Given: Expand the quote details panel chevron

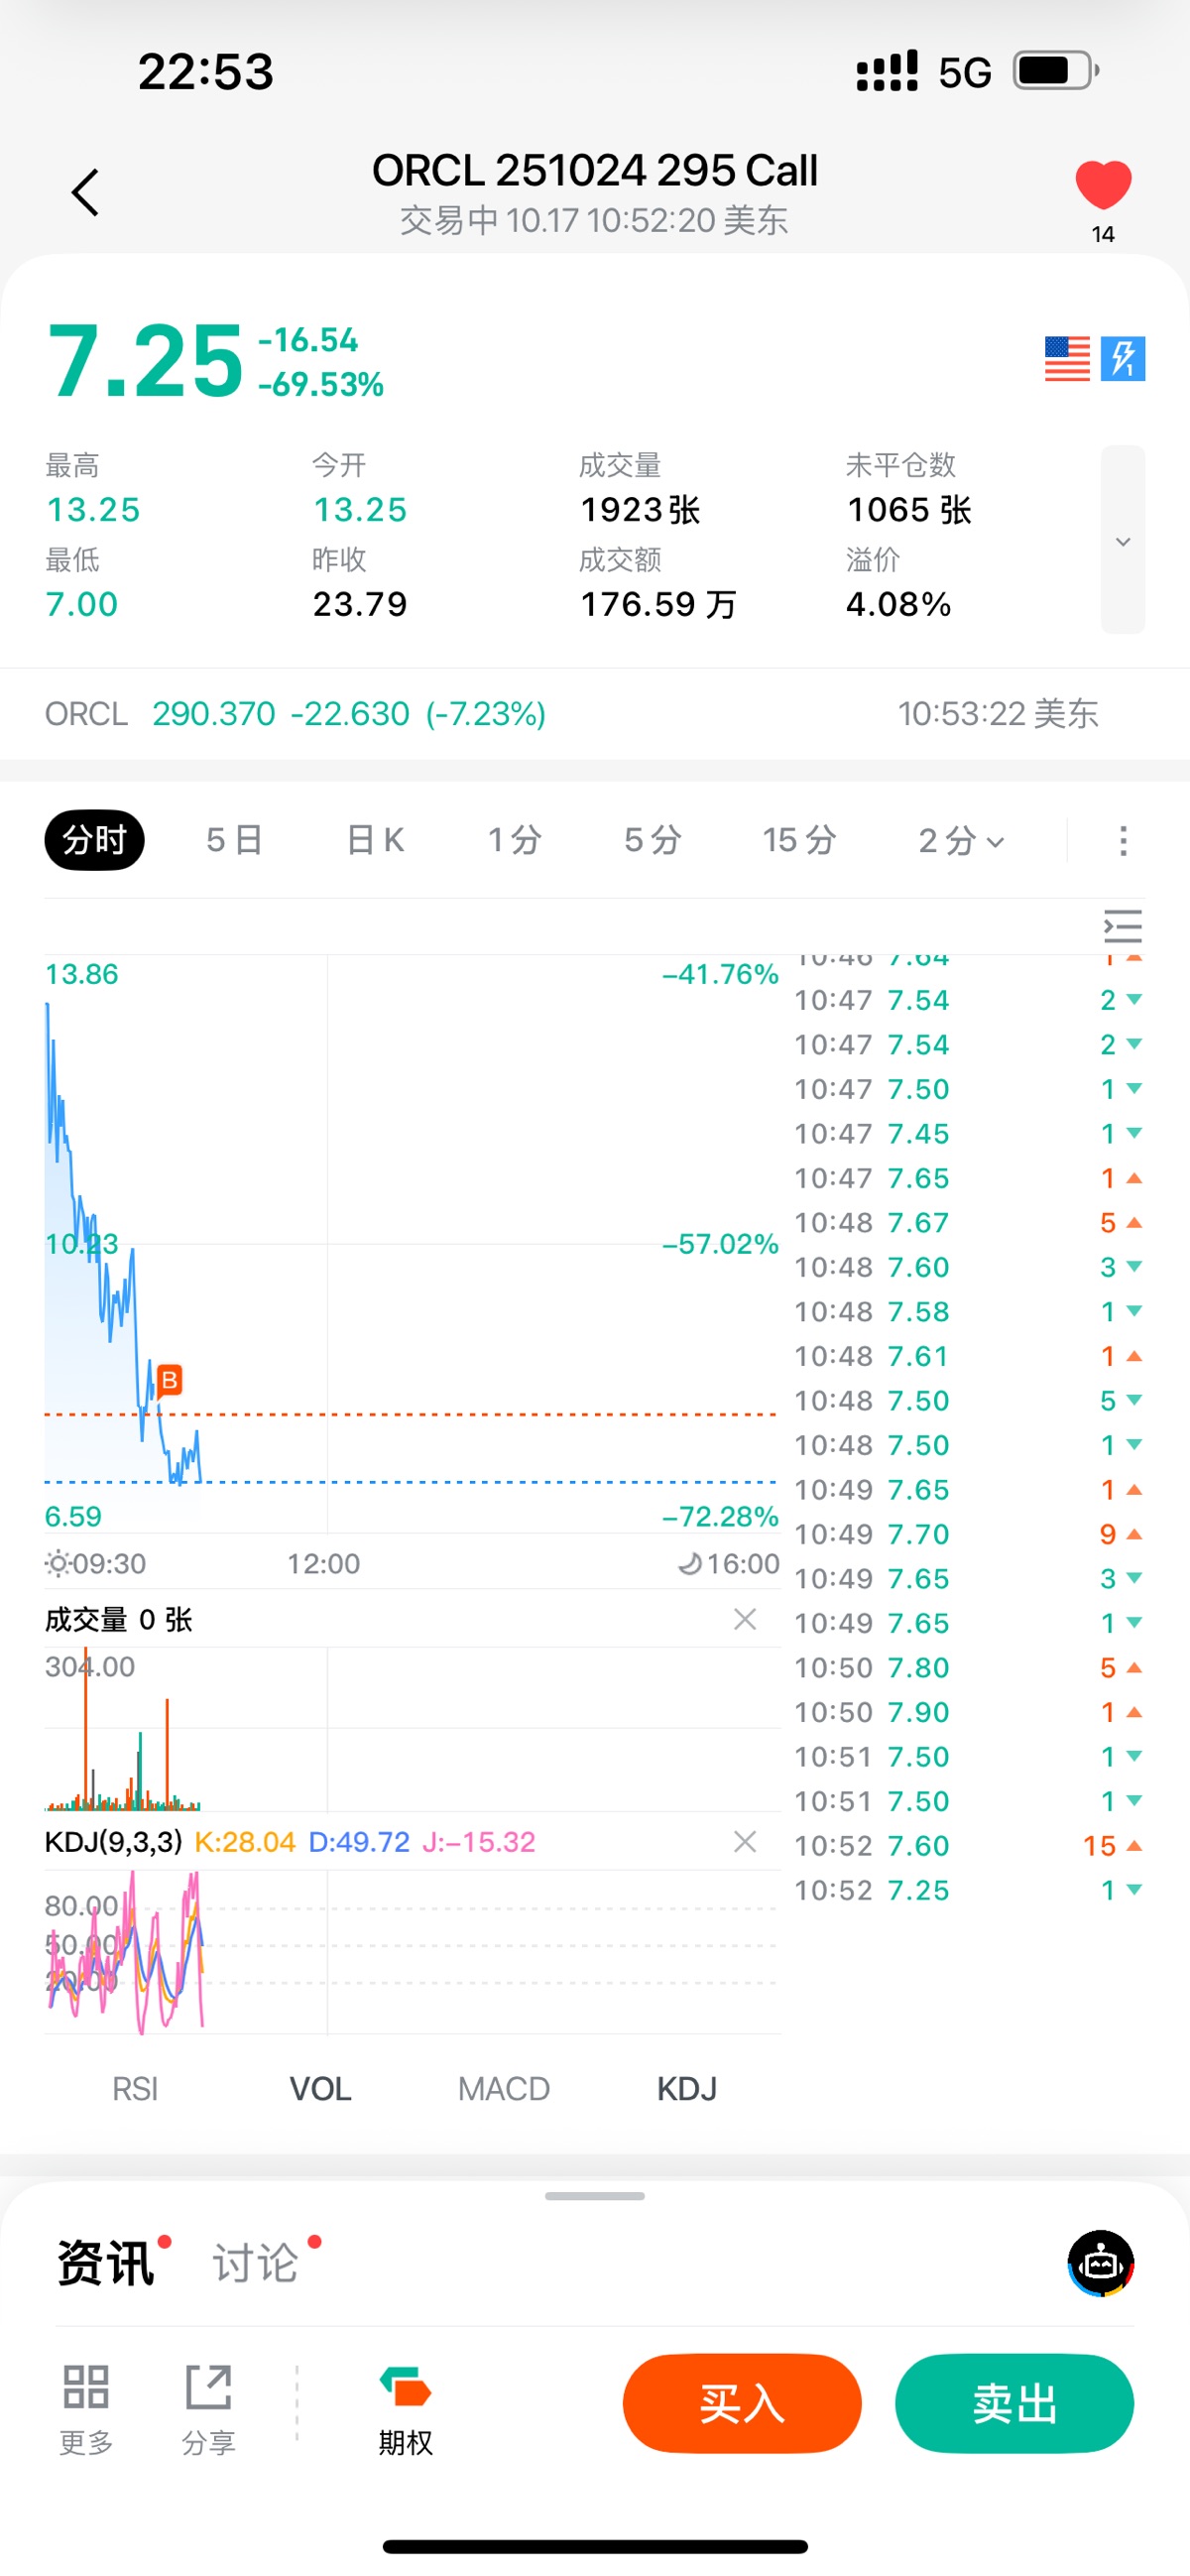Looking at the screenshot, I should [x=1122, y=541].
